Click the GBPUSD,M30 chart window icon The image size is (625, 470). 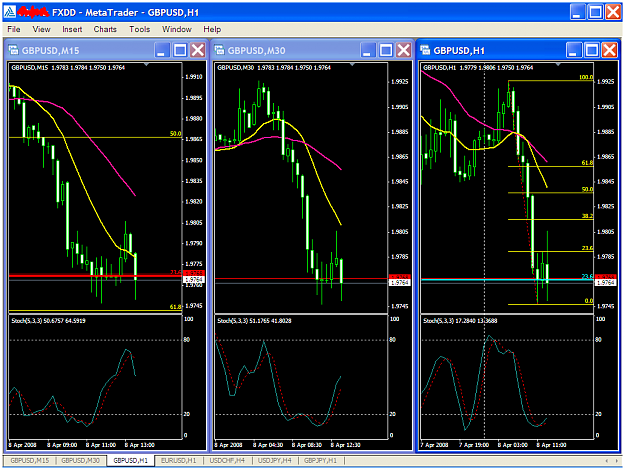[219, 50]
